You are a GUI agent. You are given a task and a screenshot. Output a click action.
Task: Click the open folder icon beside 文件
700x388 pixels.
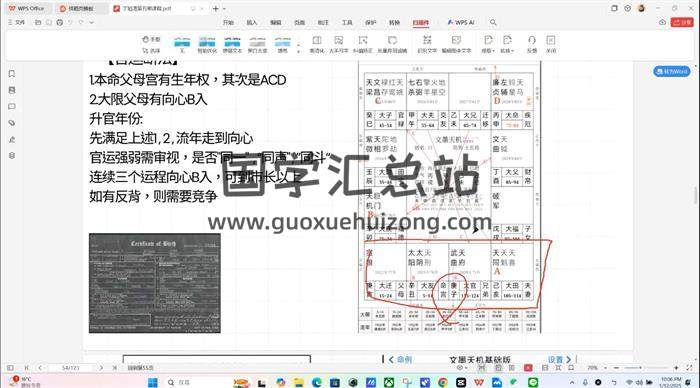point(38,22)
